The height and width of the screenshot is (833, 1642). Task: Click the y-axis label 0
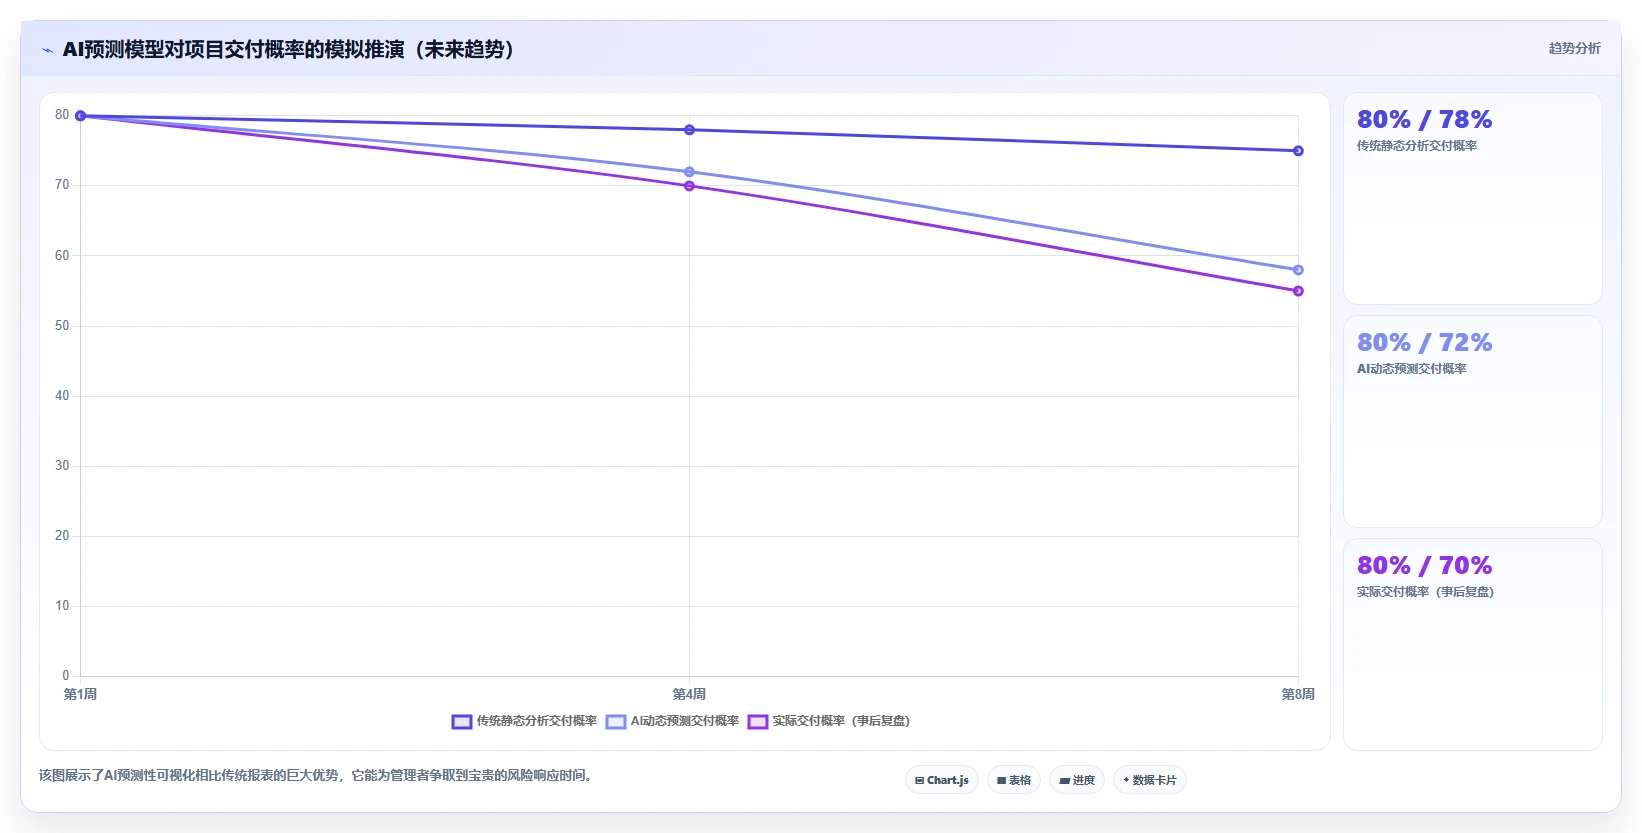click(x=66, y=676)
